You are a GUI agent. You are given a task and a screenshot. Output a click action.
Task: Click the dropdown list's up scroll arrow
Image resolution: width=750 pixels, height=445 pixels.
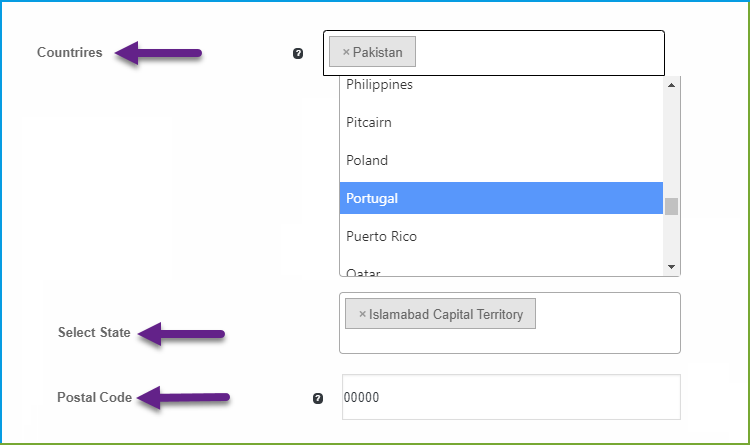[671, 85]
